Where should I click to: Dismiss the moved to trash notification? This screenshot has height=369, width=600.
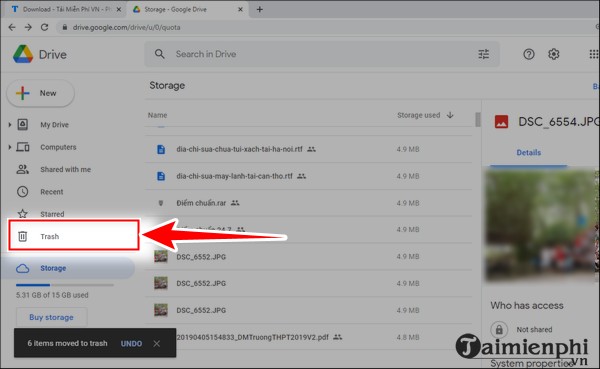pos(157,344)
